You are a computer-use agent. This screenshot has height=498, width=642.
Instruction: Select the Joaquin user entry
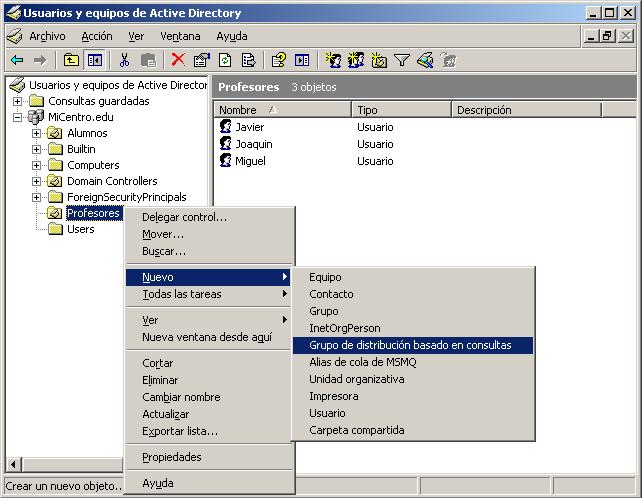tap(253, 144)
